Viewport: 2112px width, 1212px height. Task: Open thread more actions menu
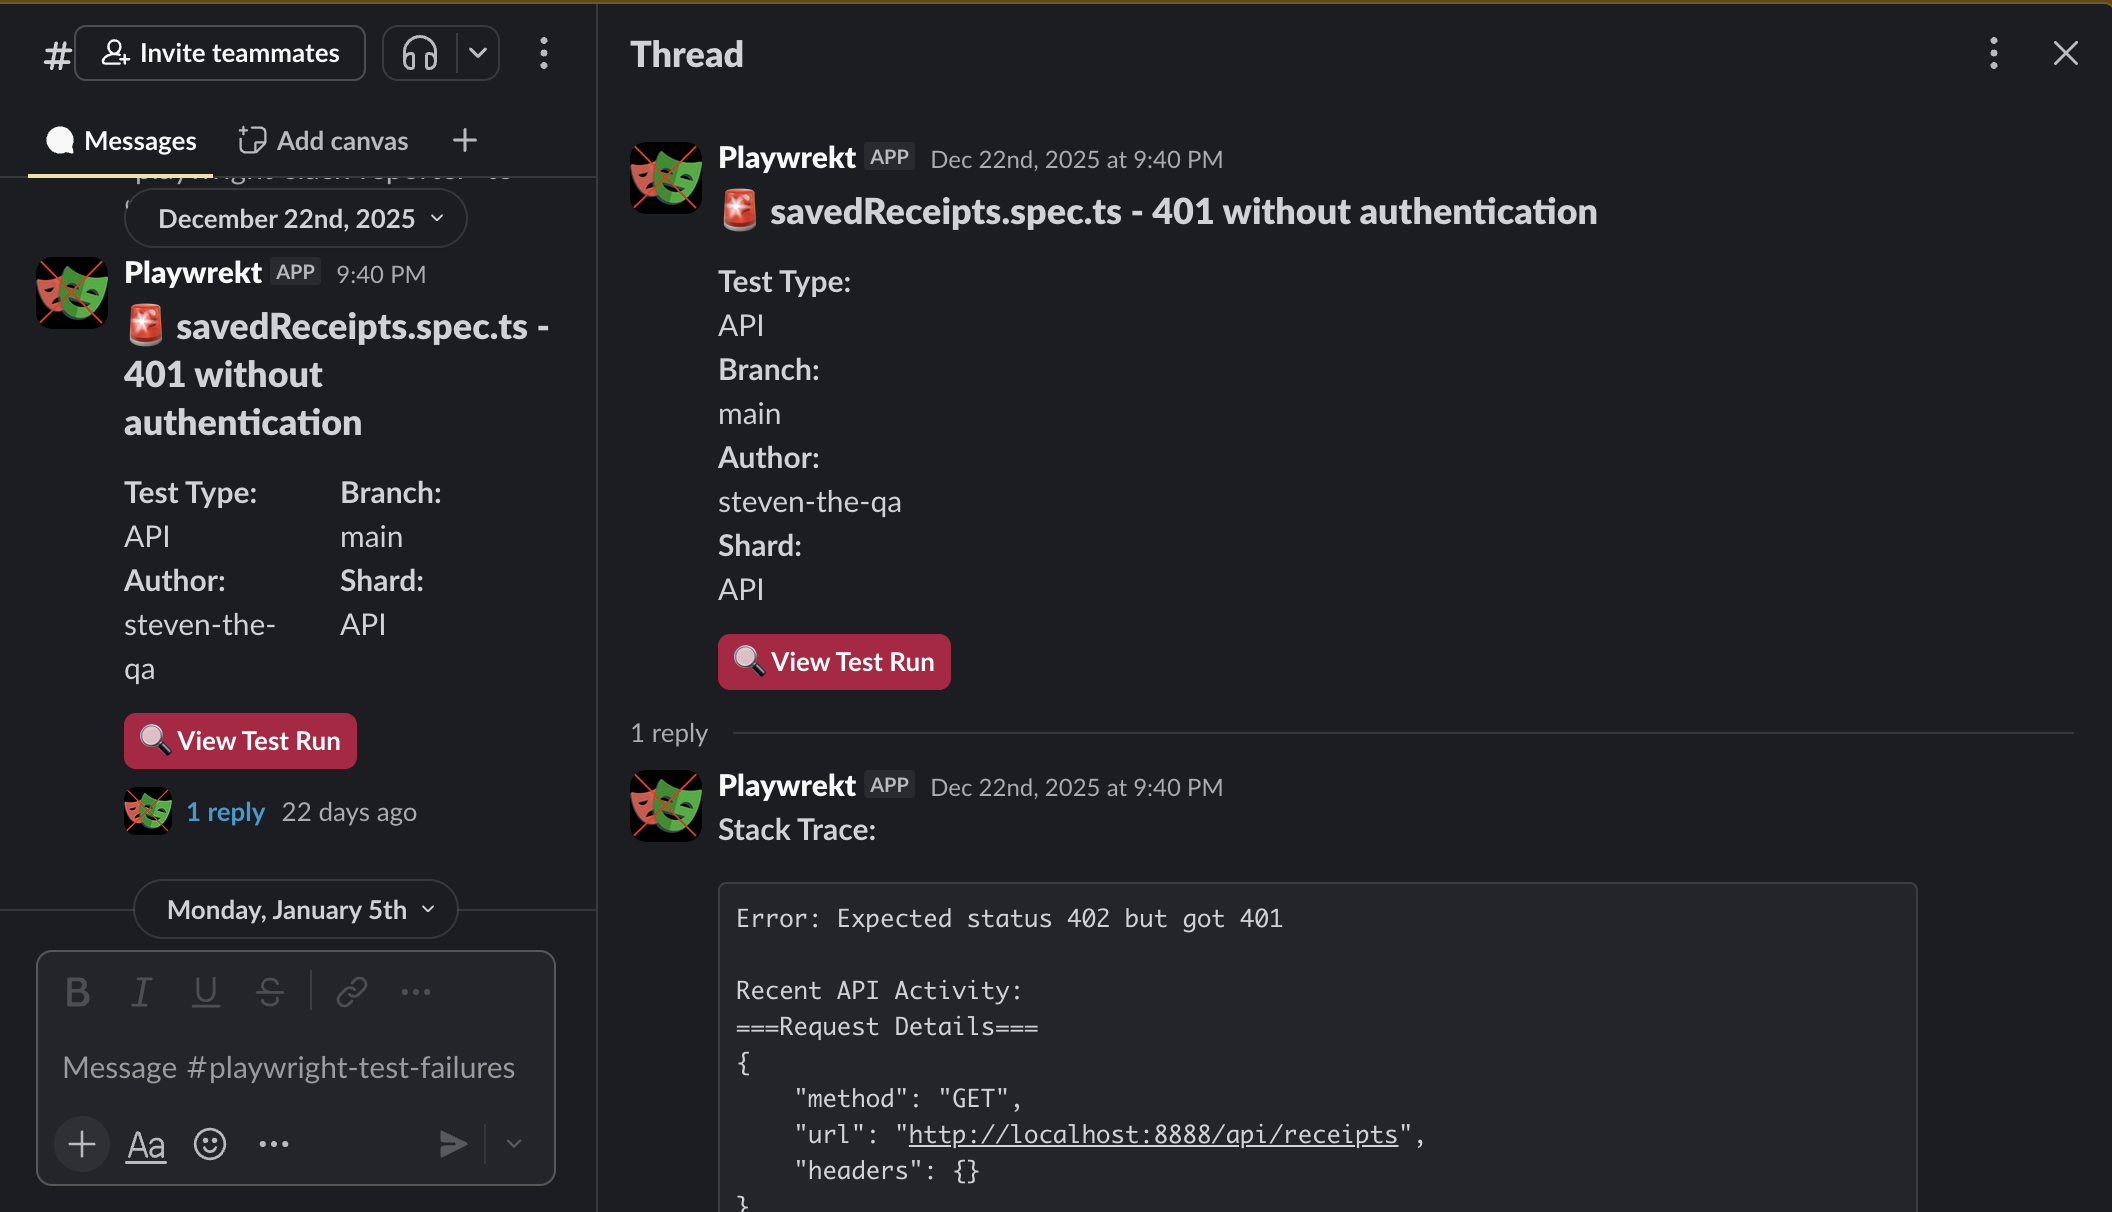[1993, 53]
